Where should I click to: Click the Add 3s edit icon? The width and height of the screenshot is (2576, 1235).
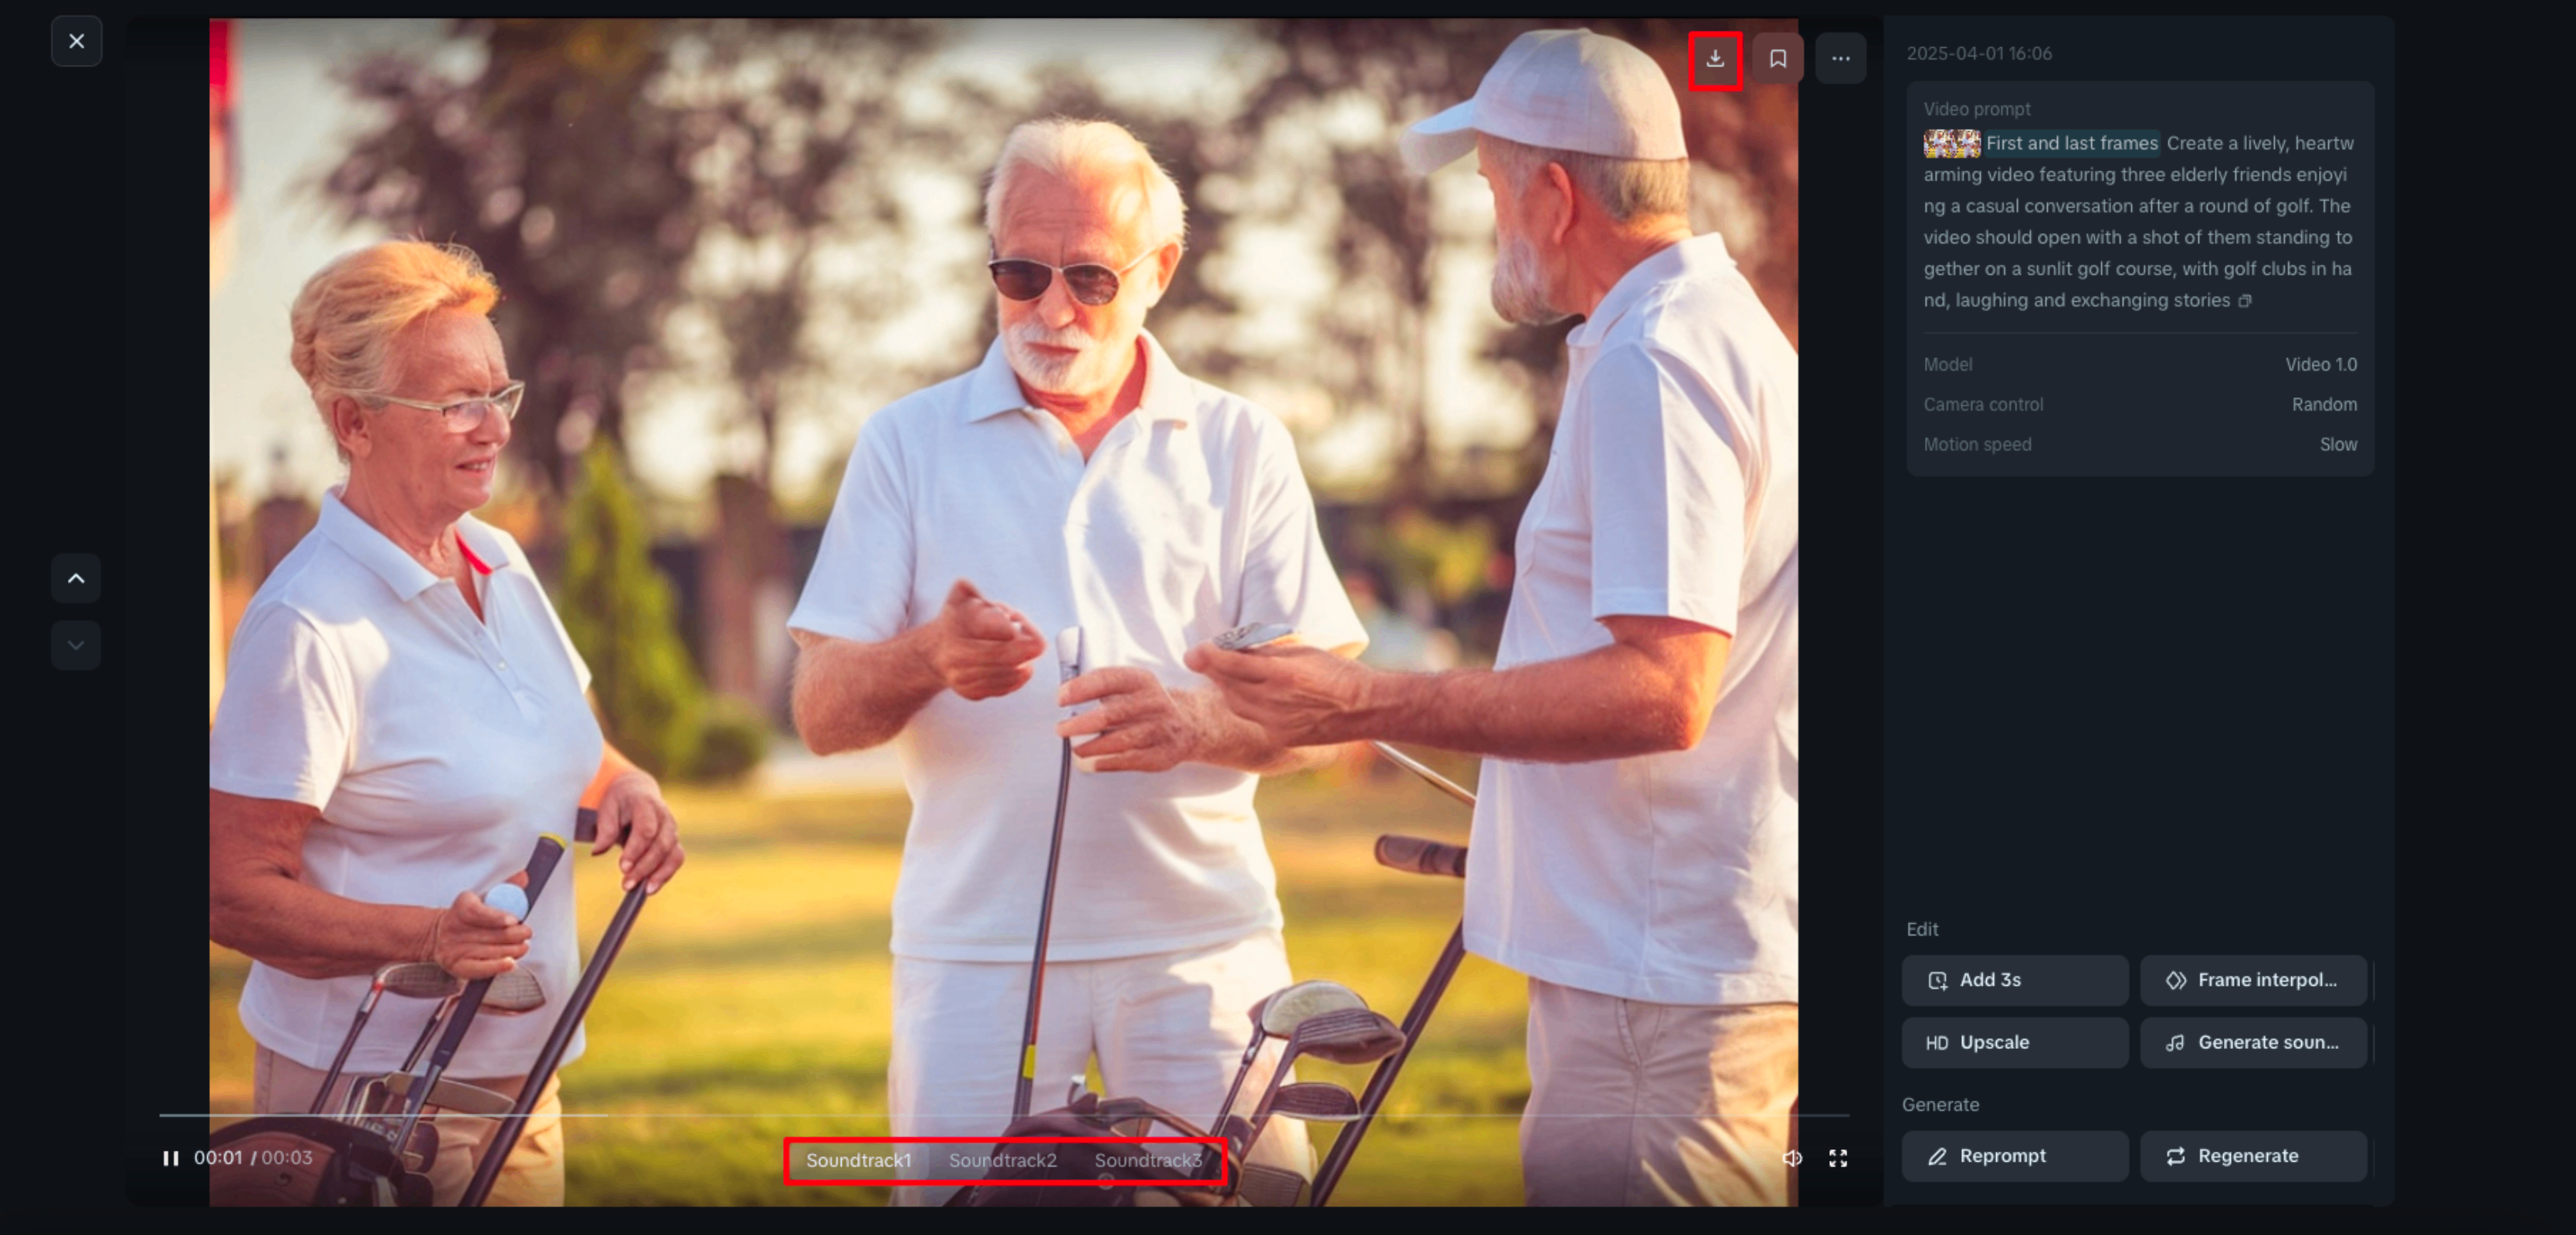1939,981
